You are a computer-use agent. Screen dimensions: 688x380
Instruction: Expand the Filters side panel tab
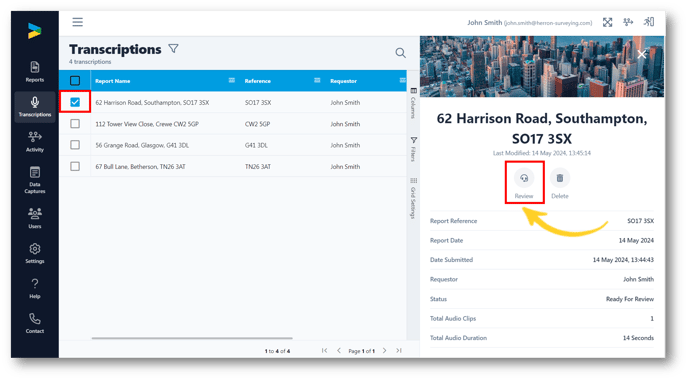413,149
